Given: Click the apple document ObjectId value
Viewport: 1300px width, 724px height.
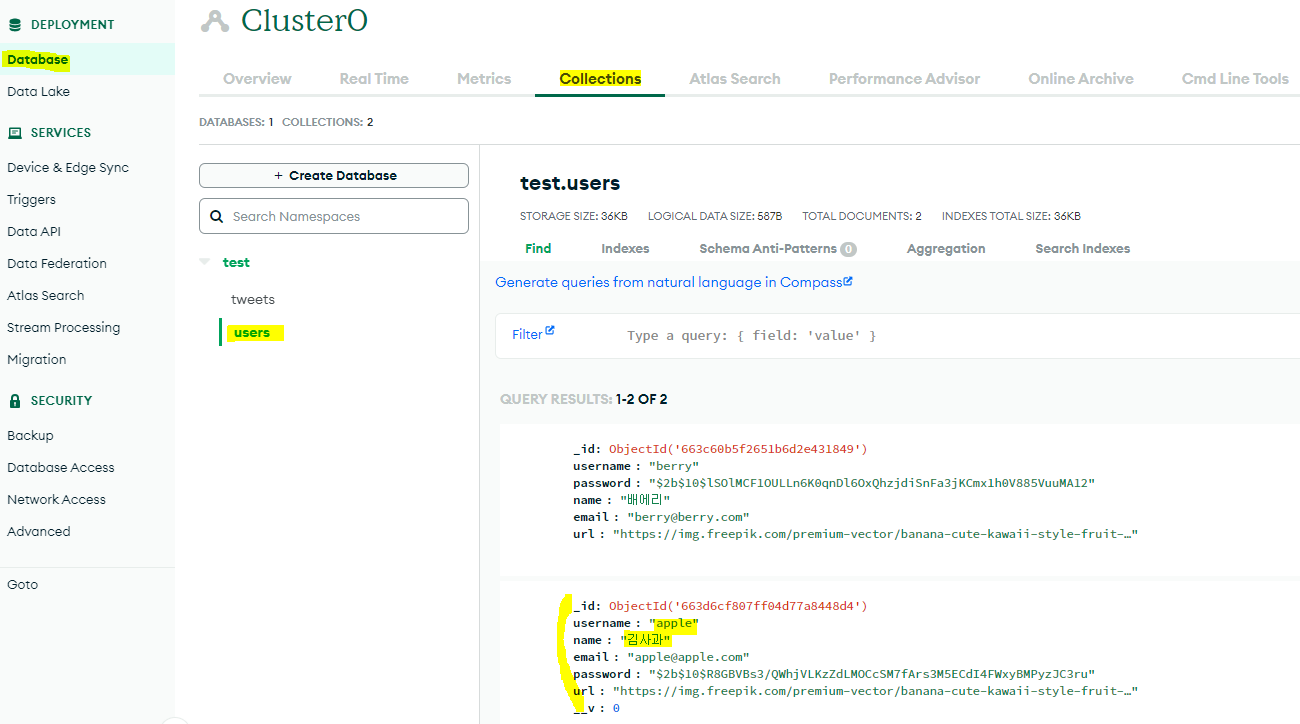Looking at the screenshot, I should [x=738, y=606].
